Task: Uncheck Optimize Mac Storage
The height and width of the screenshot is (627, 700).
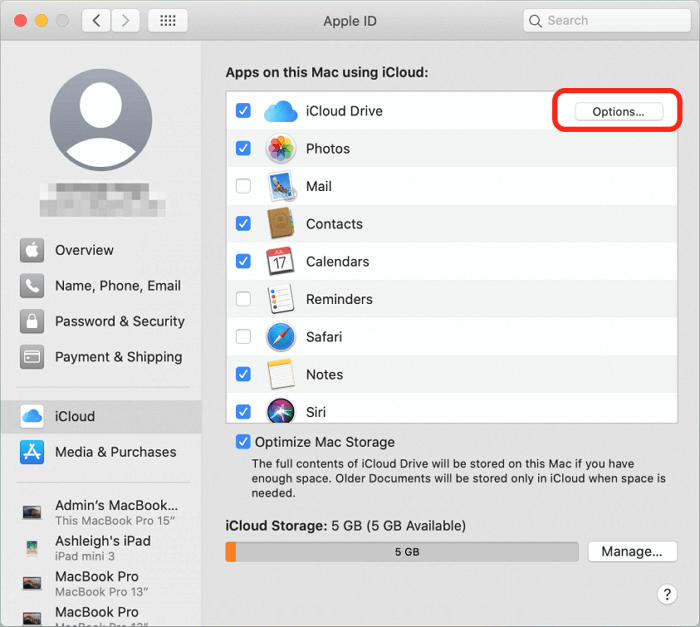Action: (243, 442)
